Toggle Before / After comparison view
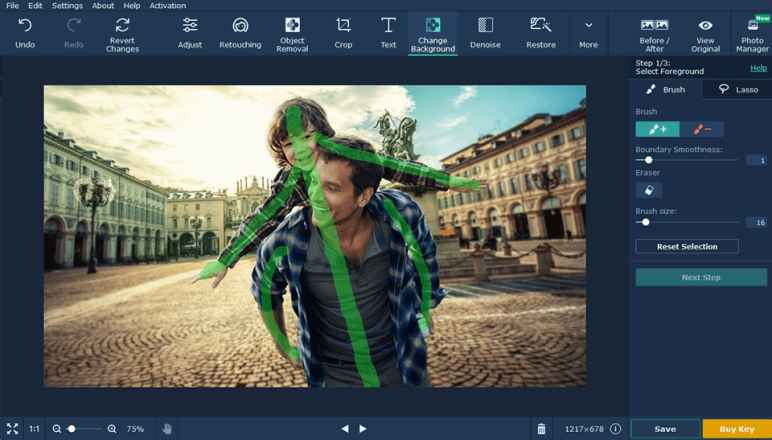The image size is (772, 440). tap(654, 25)
